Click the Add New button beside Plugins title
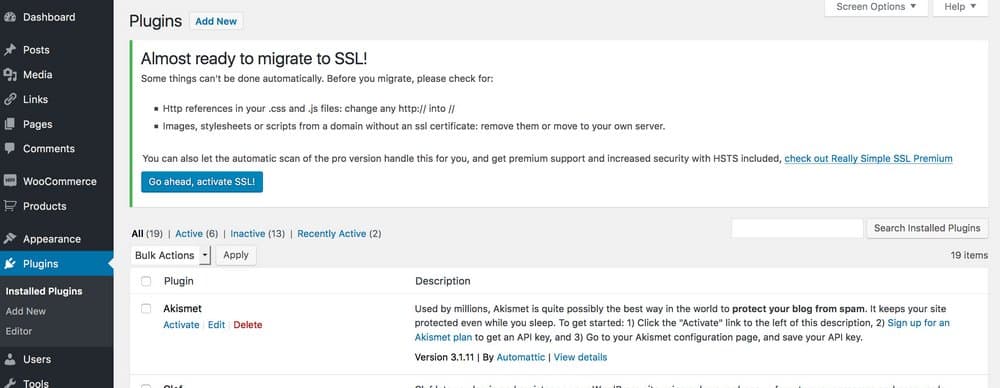Screen dimensions: 1000x388 (x=216, y=21)
